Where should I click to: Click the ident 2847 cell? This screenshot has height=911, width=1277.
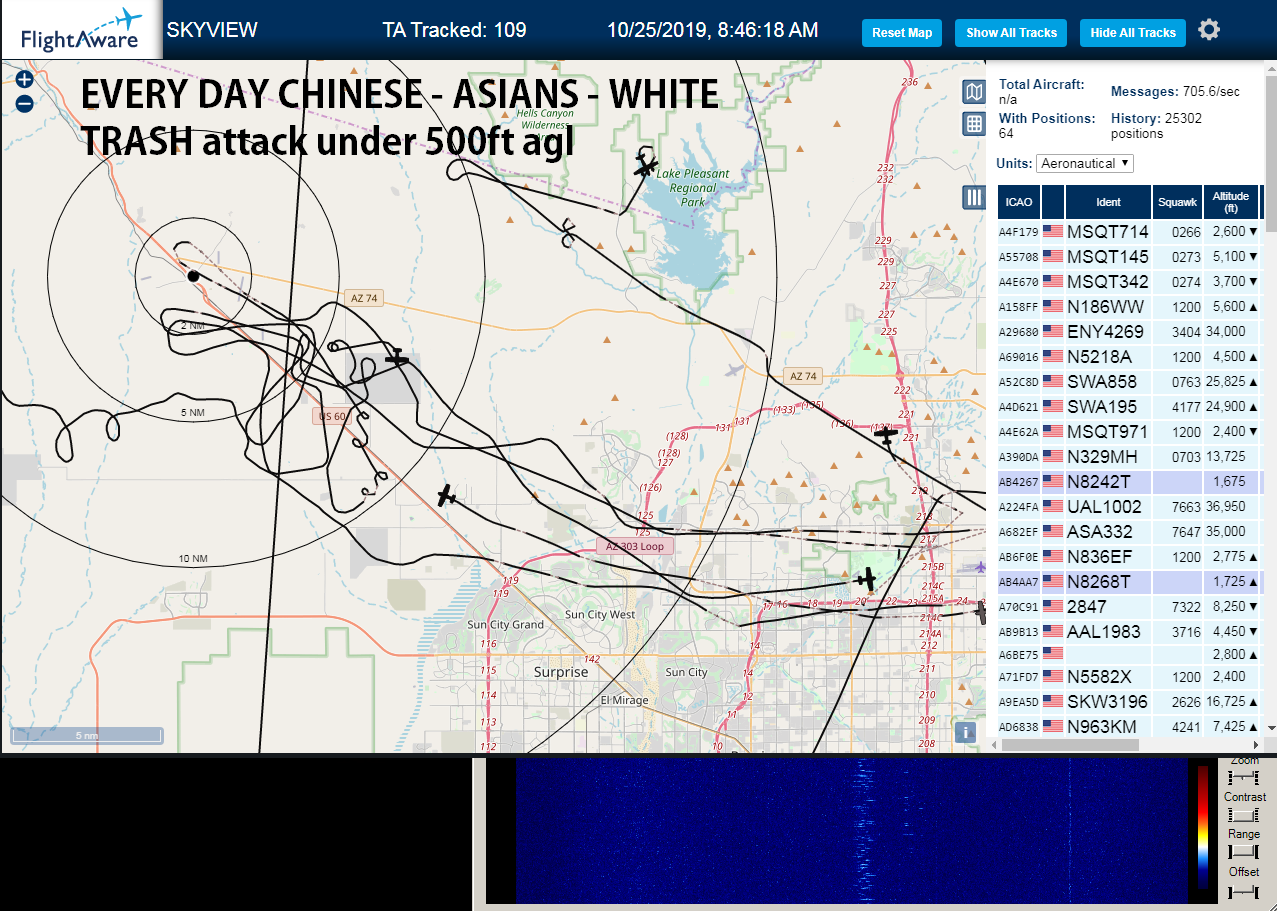[x=1108, y=606]
